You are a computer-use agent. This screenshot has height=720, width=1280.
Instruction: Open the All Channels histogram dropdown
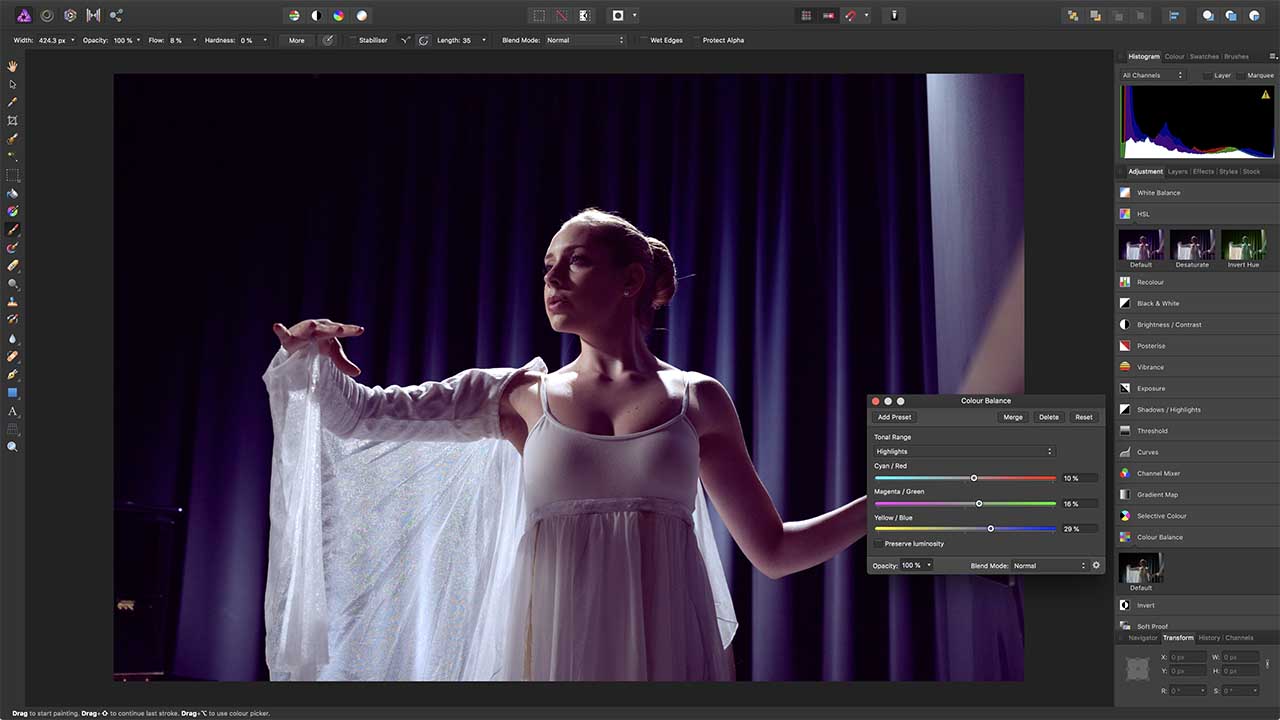pyautogui.click(x=1152, y=75)
